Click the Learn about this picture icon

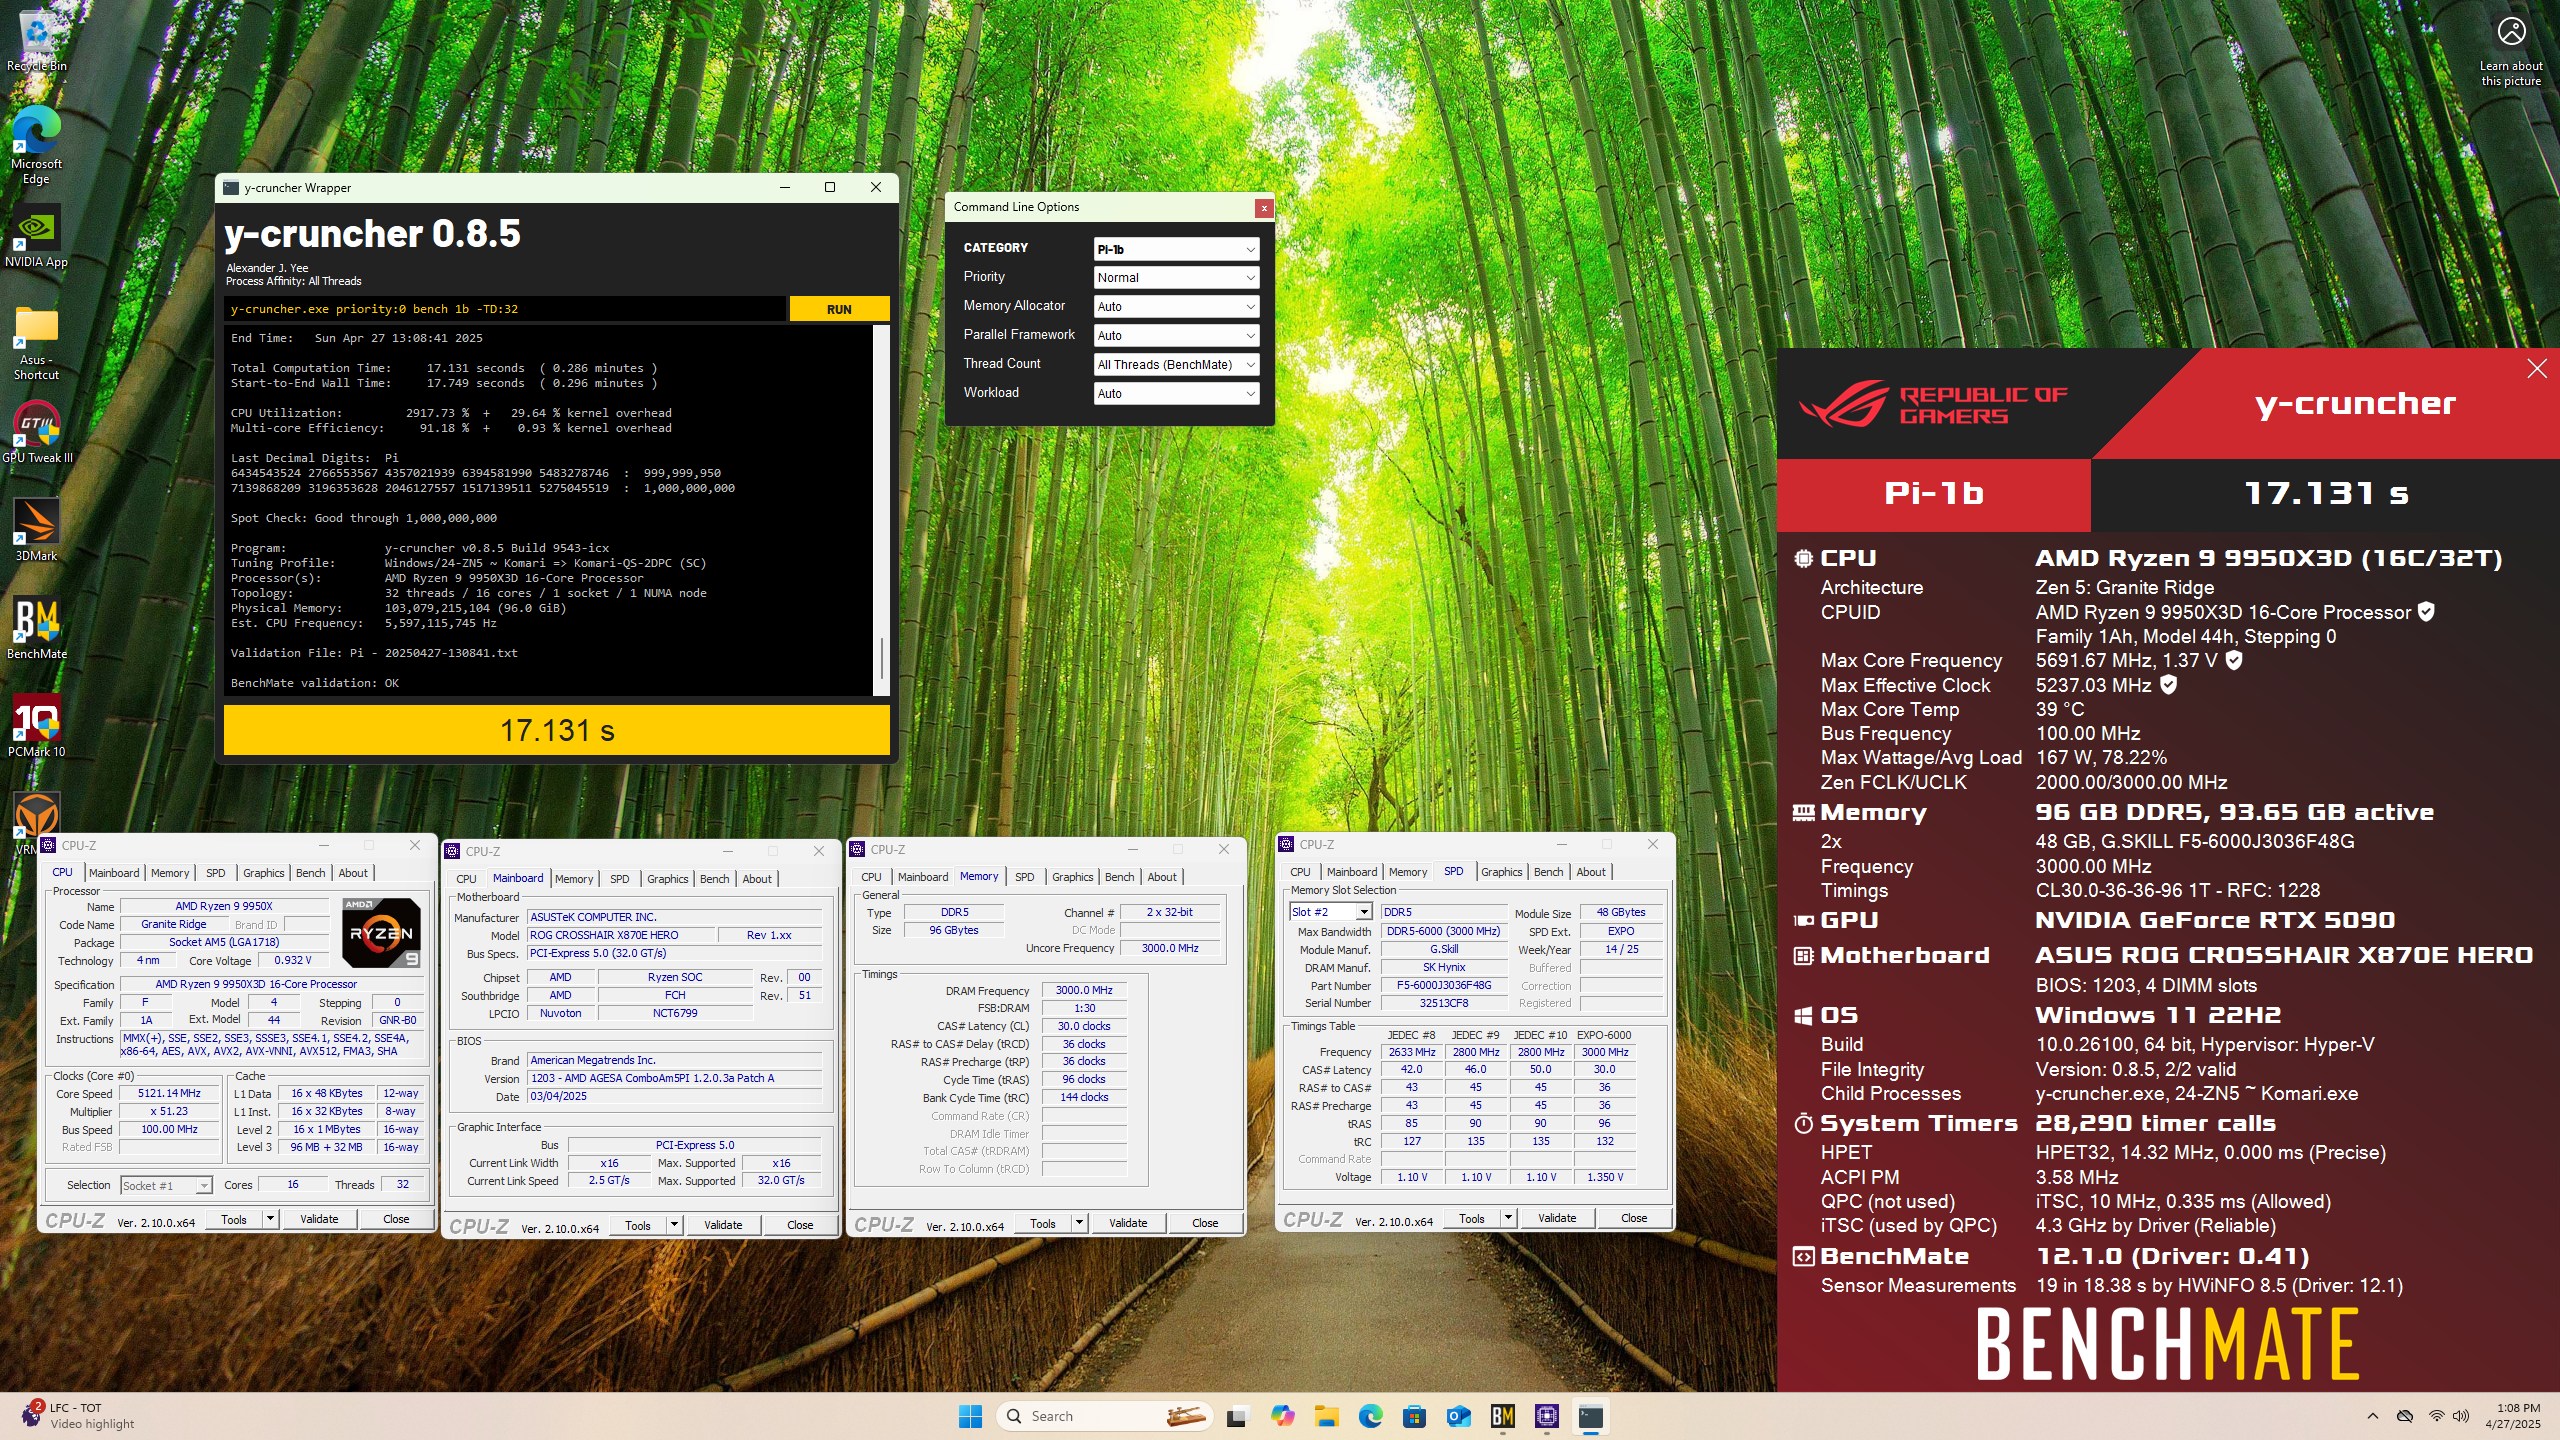point(2511,50)
